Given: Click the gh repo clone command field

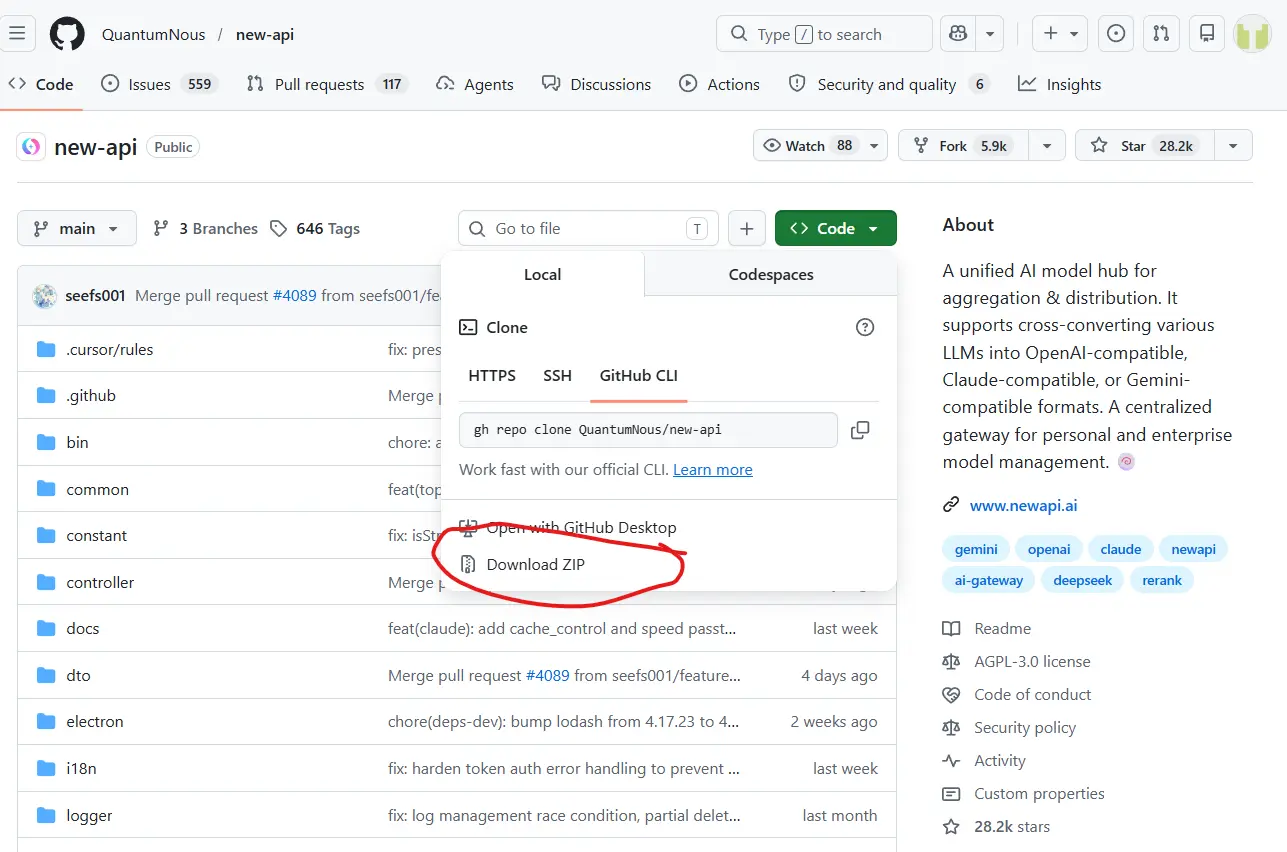Looking at the screenshot, I should click(648, 430).
